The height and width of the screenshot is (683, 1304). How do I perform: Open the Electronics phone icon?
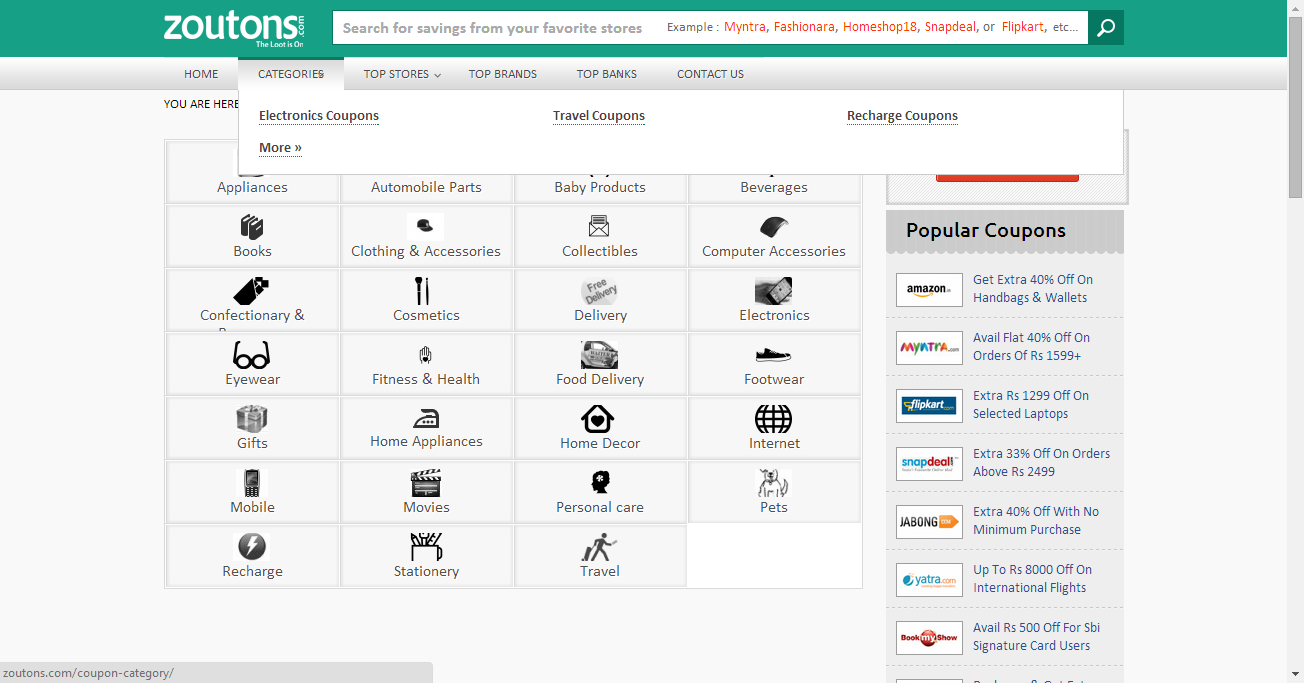[774, 291]
